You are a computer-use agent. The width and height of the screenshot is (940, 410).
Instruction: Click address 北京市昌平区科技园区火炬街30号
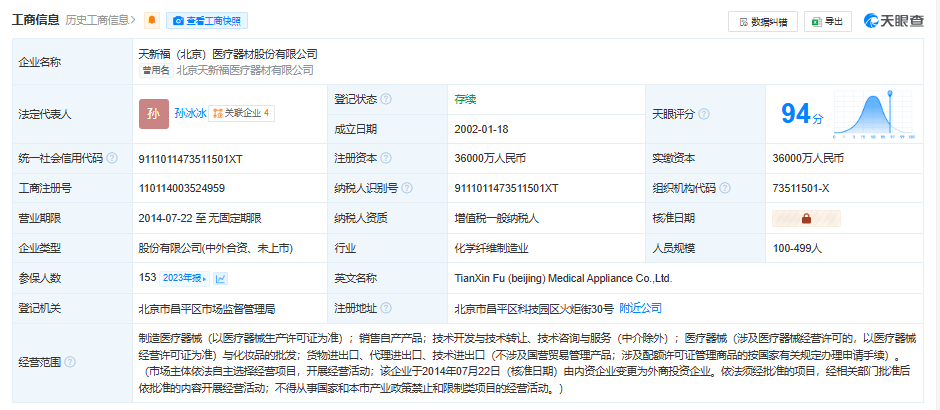pos(534,309)
